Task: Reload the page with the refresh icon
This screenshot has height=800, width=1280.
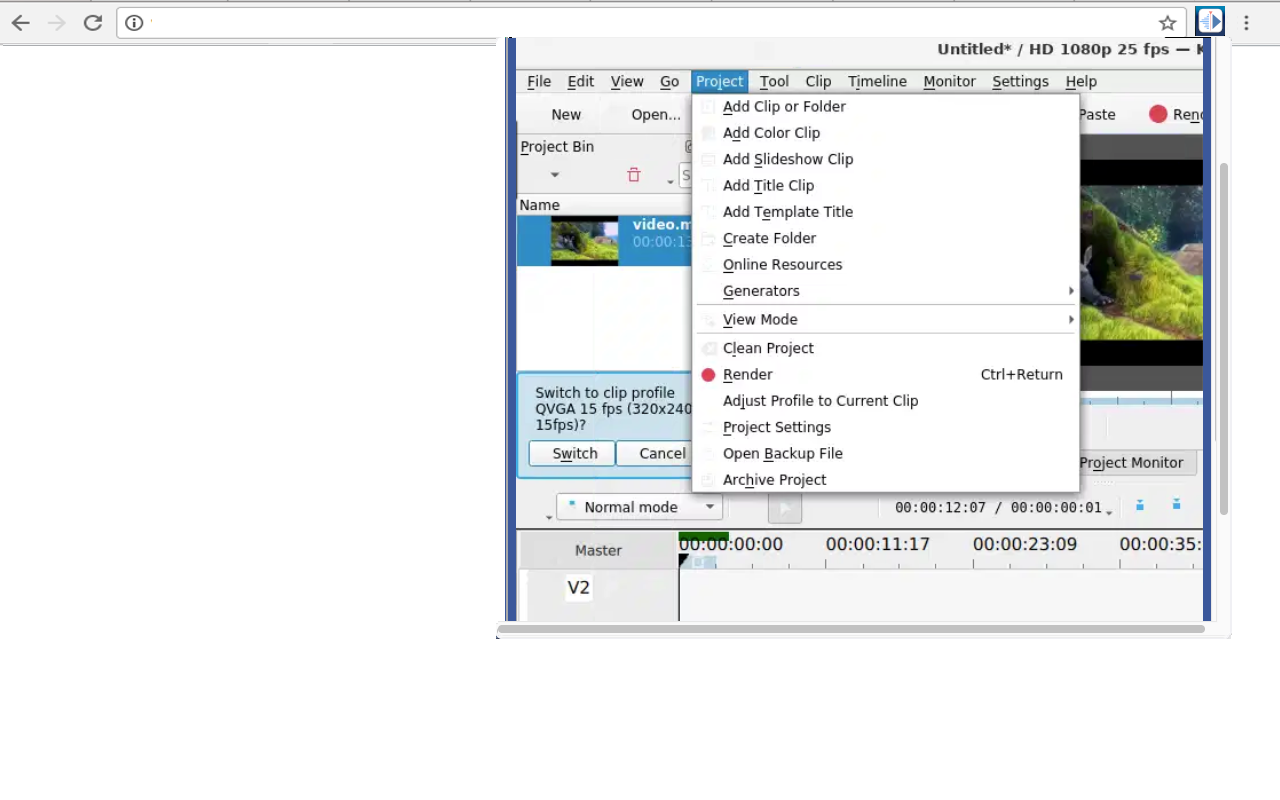Action: [93, 23]
